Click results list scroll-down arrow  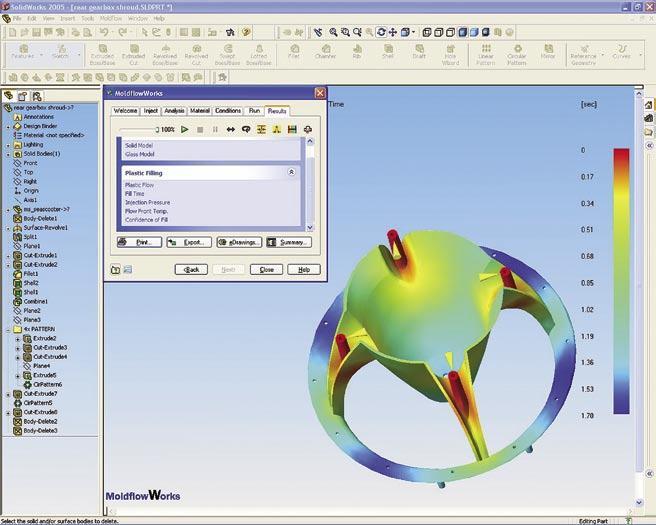click(x=310, y=228)
